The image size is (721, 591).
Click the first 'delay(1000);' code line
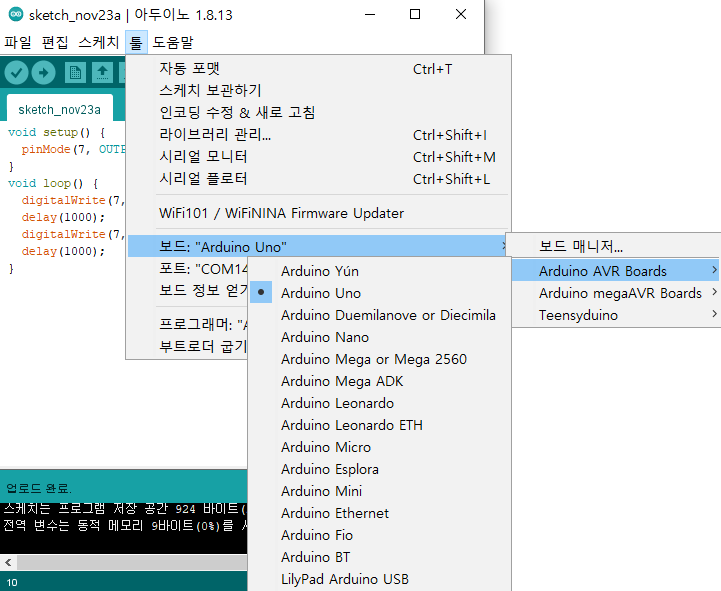[63, 217]
